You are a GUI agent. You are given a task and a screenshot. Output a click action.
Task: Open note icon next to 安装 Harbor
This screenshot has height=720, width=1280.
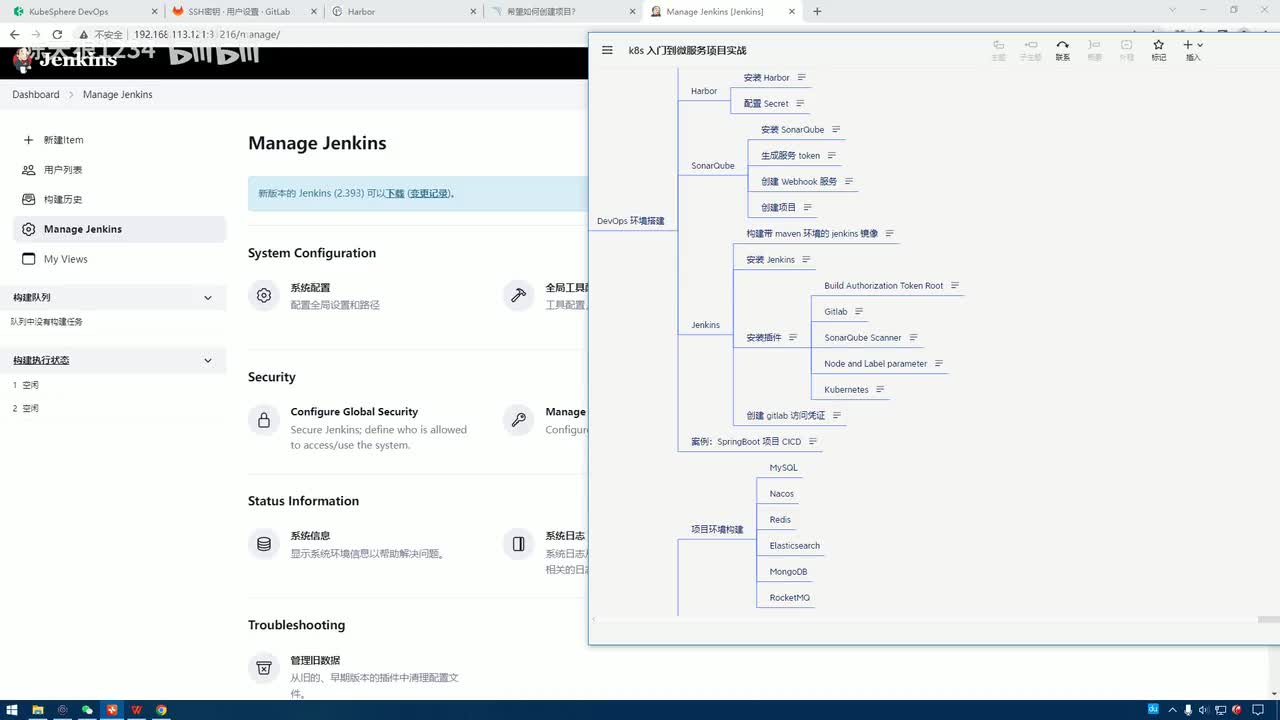[x=801, y=77]
